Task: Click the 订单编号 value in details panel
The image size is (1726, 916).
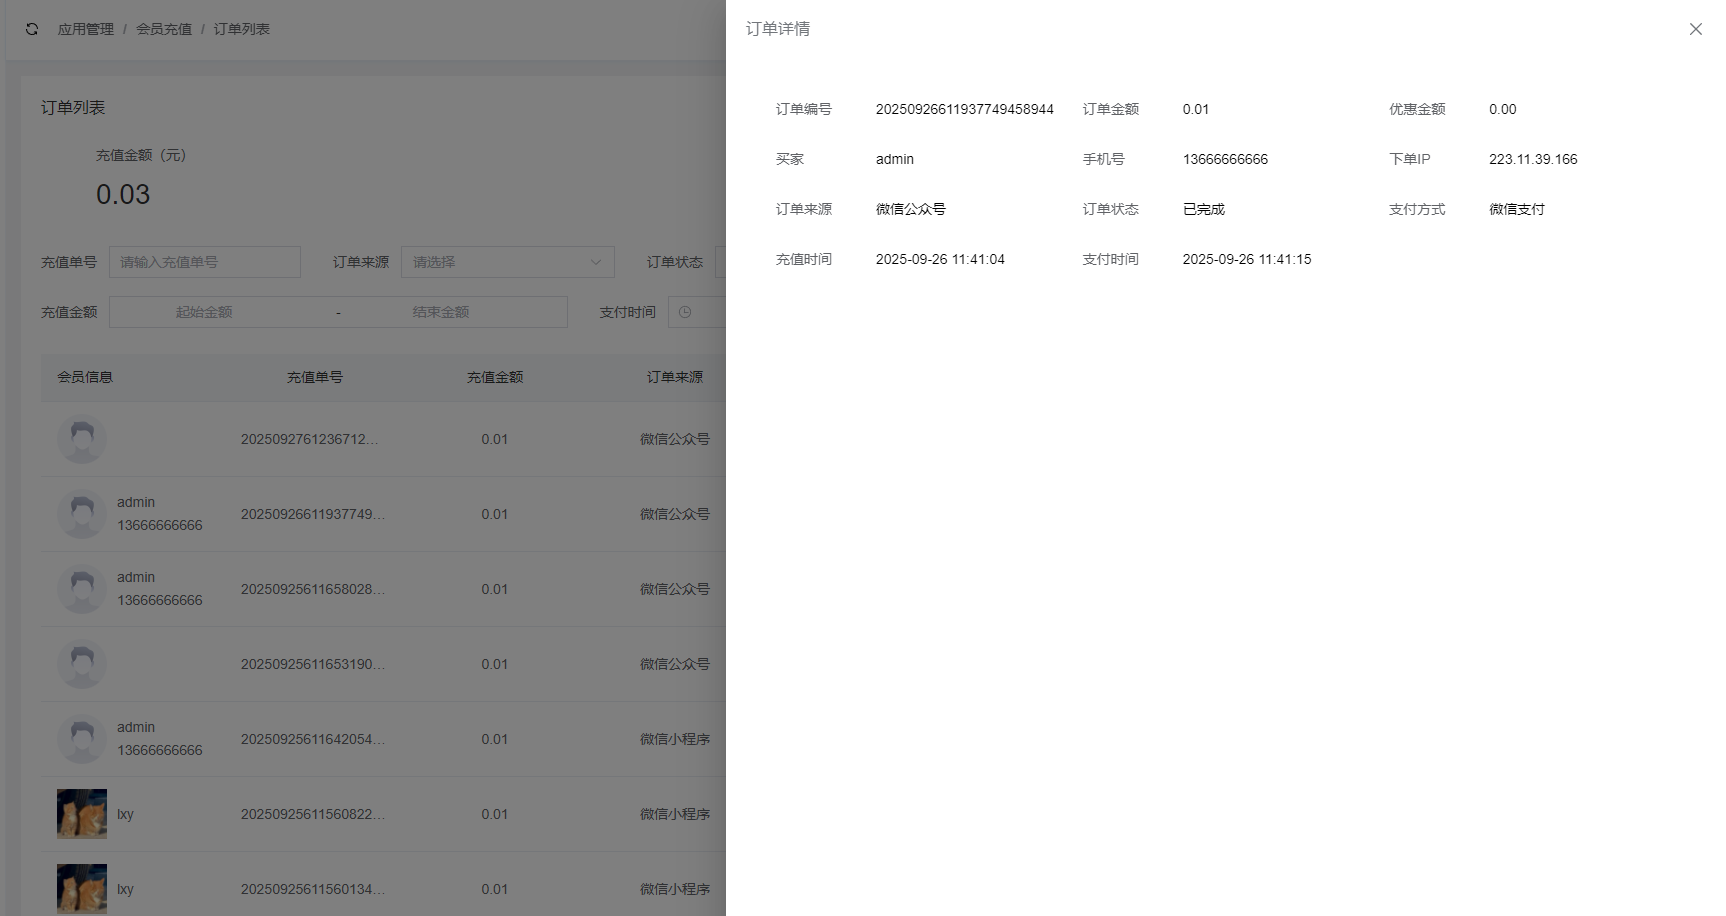Action: [964, 109]
